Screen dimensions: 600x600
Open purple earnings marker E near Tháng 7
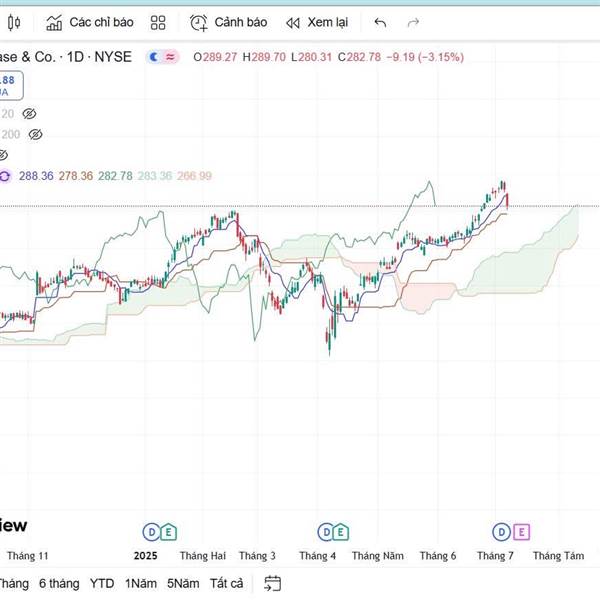(521, 532)
